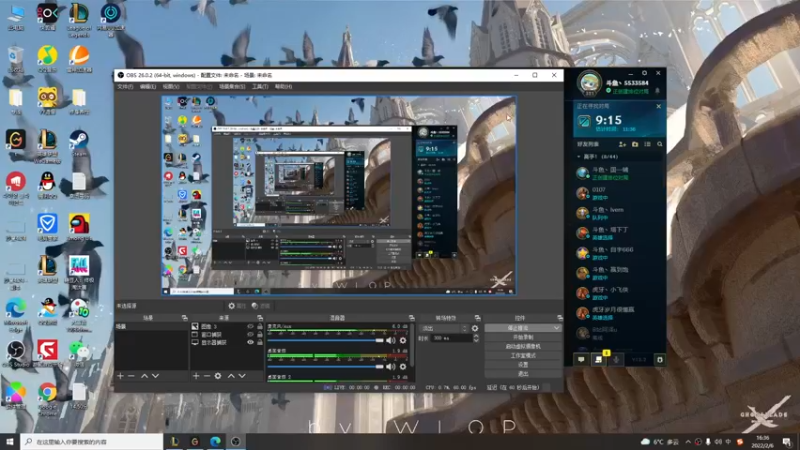Screen dimensions: 800x450
Task: Toggle lock on 窗口捕获 source
Action: 260,335
